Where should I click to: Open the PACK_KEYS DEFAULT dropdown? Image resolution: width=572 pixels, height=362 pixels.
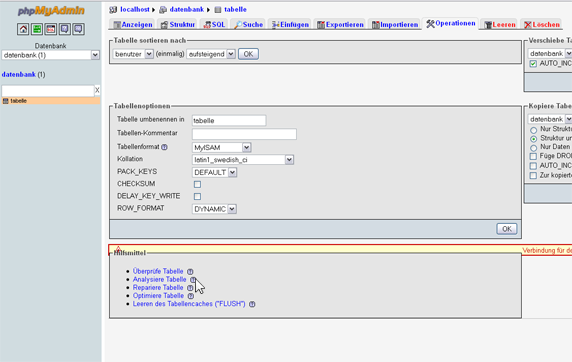[214, 172]
